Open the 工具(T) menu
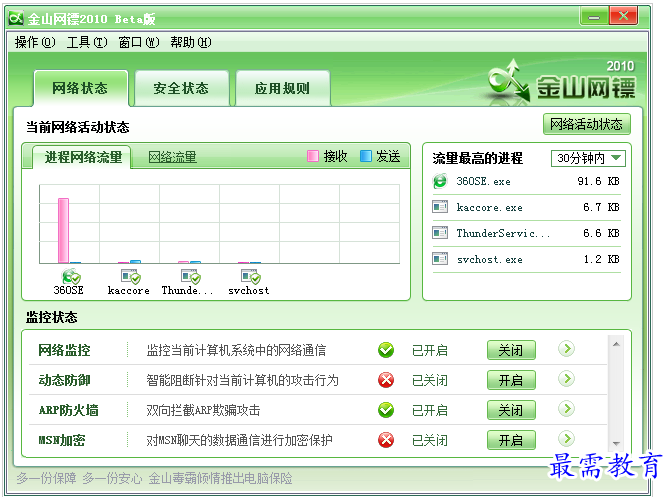 87,42
